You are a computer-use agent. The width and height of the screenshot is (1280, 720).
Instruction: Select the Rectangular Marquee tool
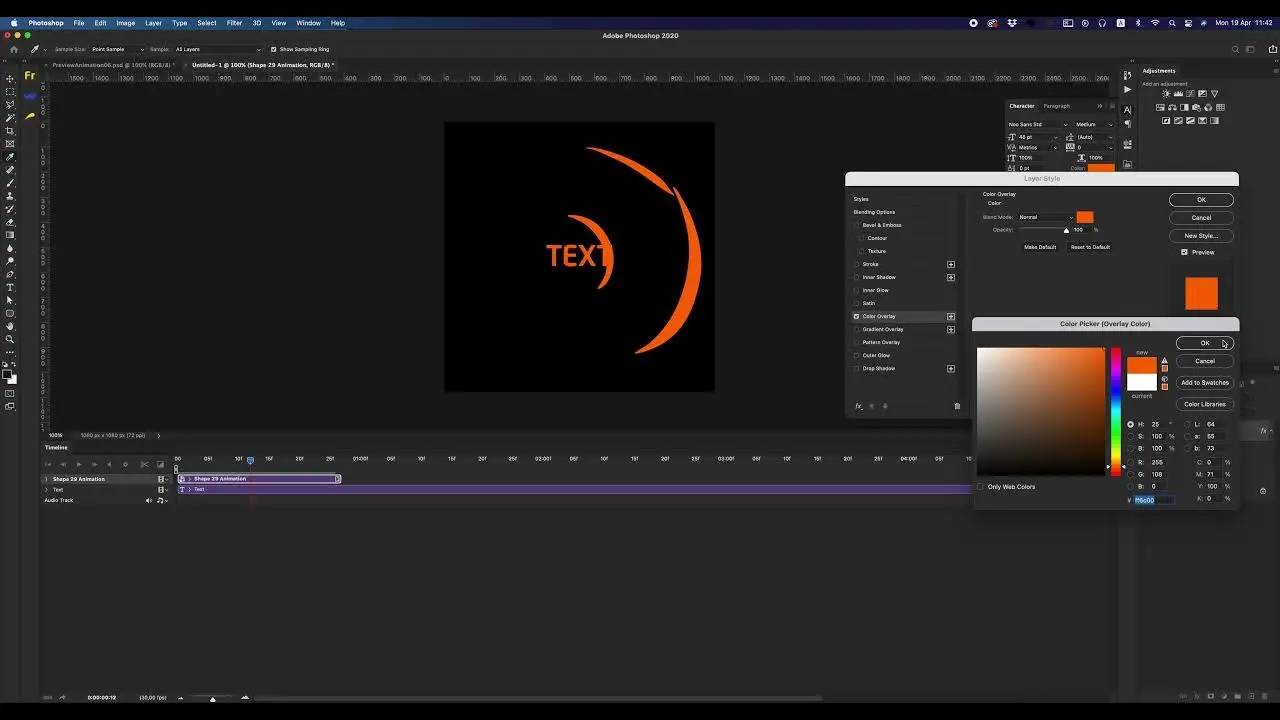click(x=10, y=92)
